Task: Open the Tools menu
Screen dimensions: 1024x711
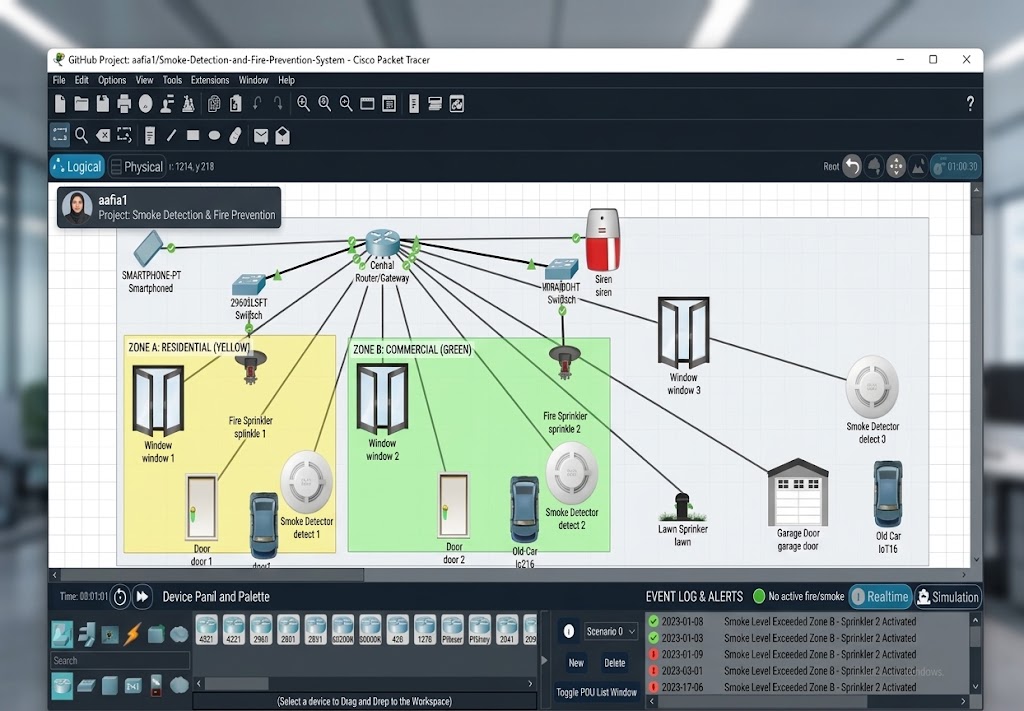Action: [172, 80]
